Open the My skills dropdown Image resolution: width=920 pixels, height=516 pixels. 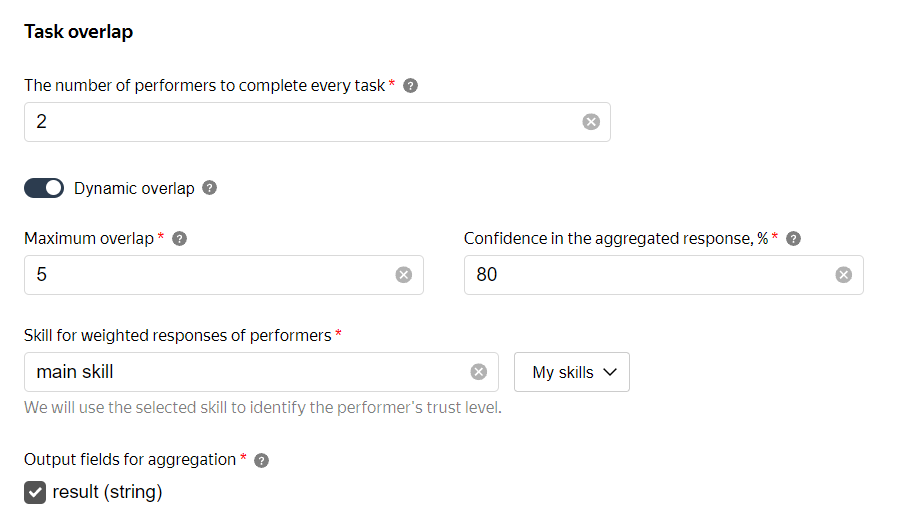coord(571,372)
